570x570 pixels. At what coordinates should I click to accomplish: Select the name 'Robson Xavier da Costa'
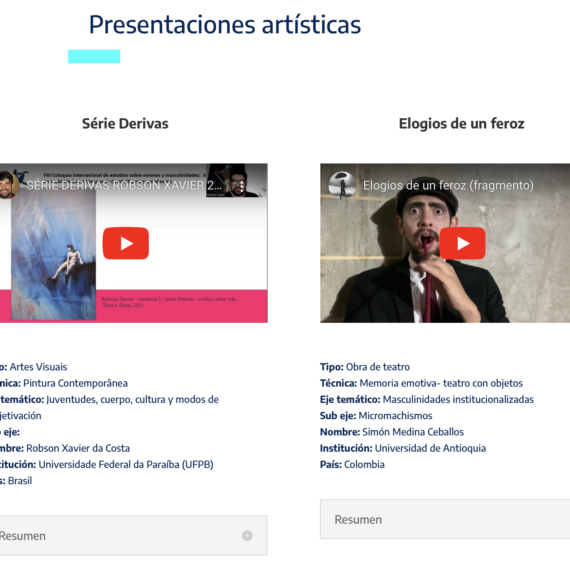(78, 448)
